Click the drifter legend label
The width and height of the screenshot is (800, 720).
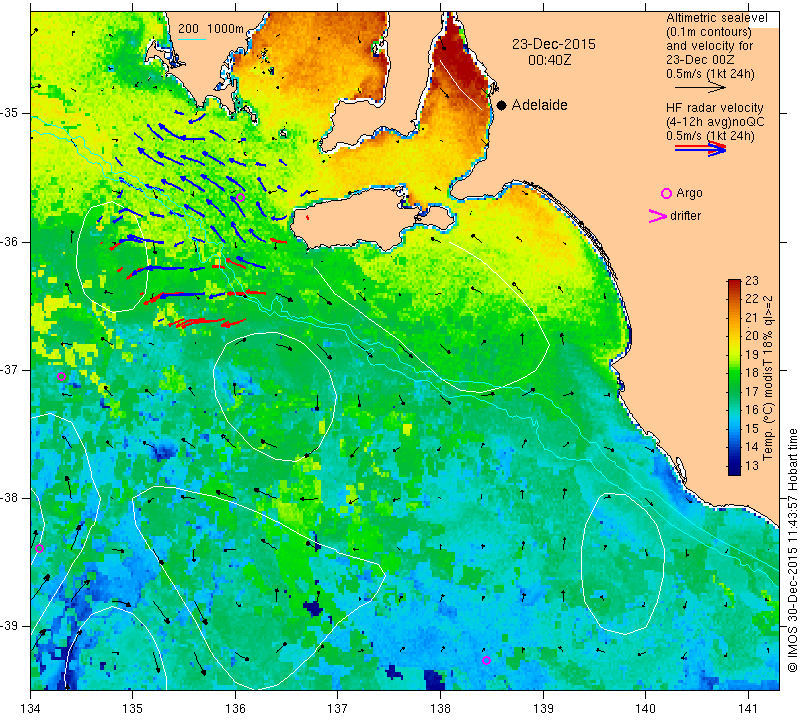click(x=685, y=216)
